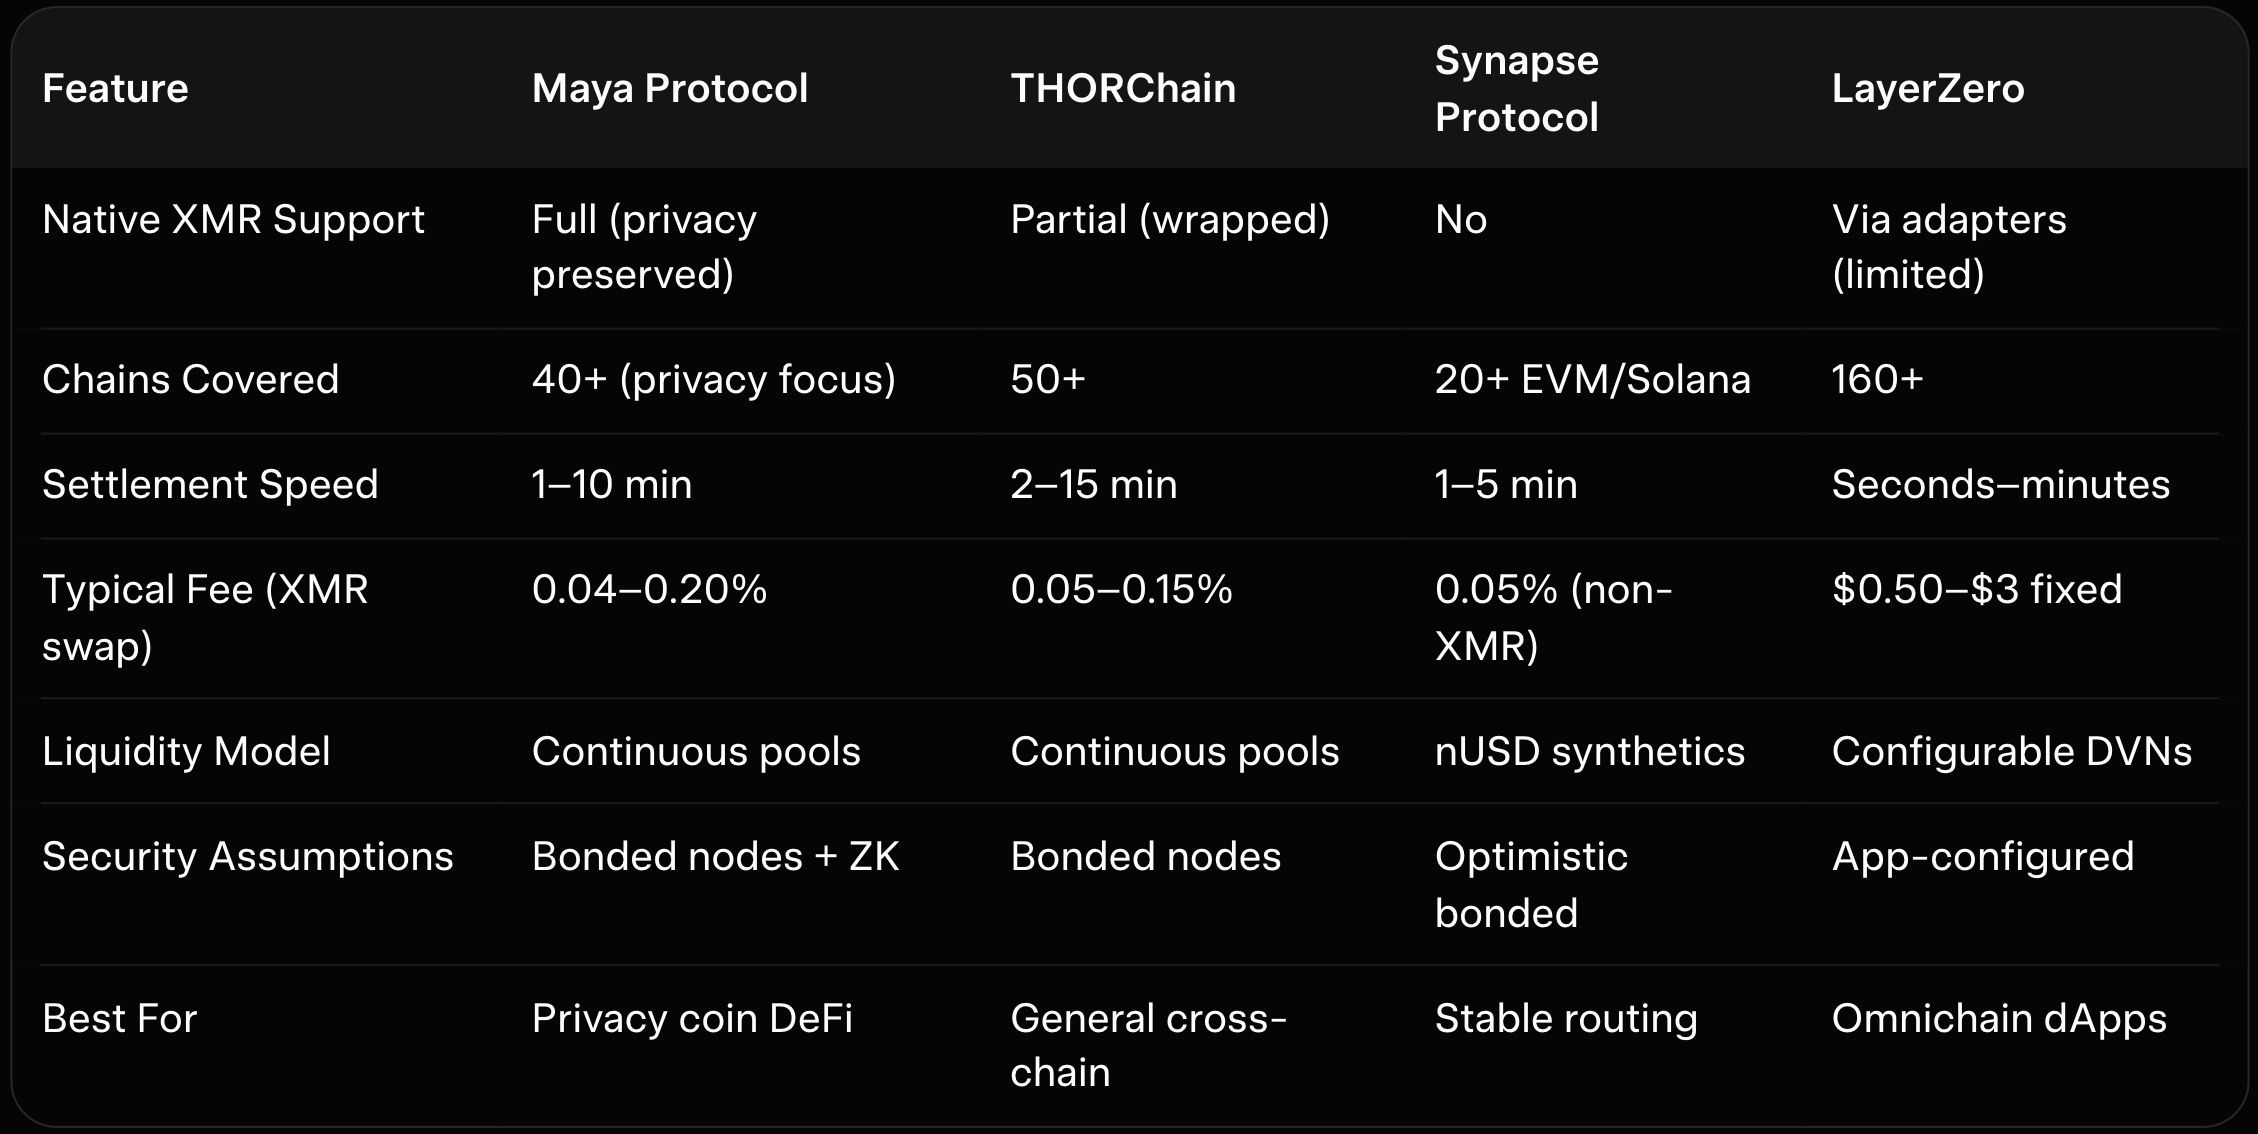Screen dimensions: 2258x1134
Task: Select the 'Omnichain dApps' cell
Action: [1998, 1018]
